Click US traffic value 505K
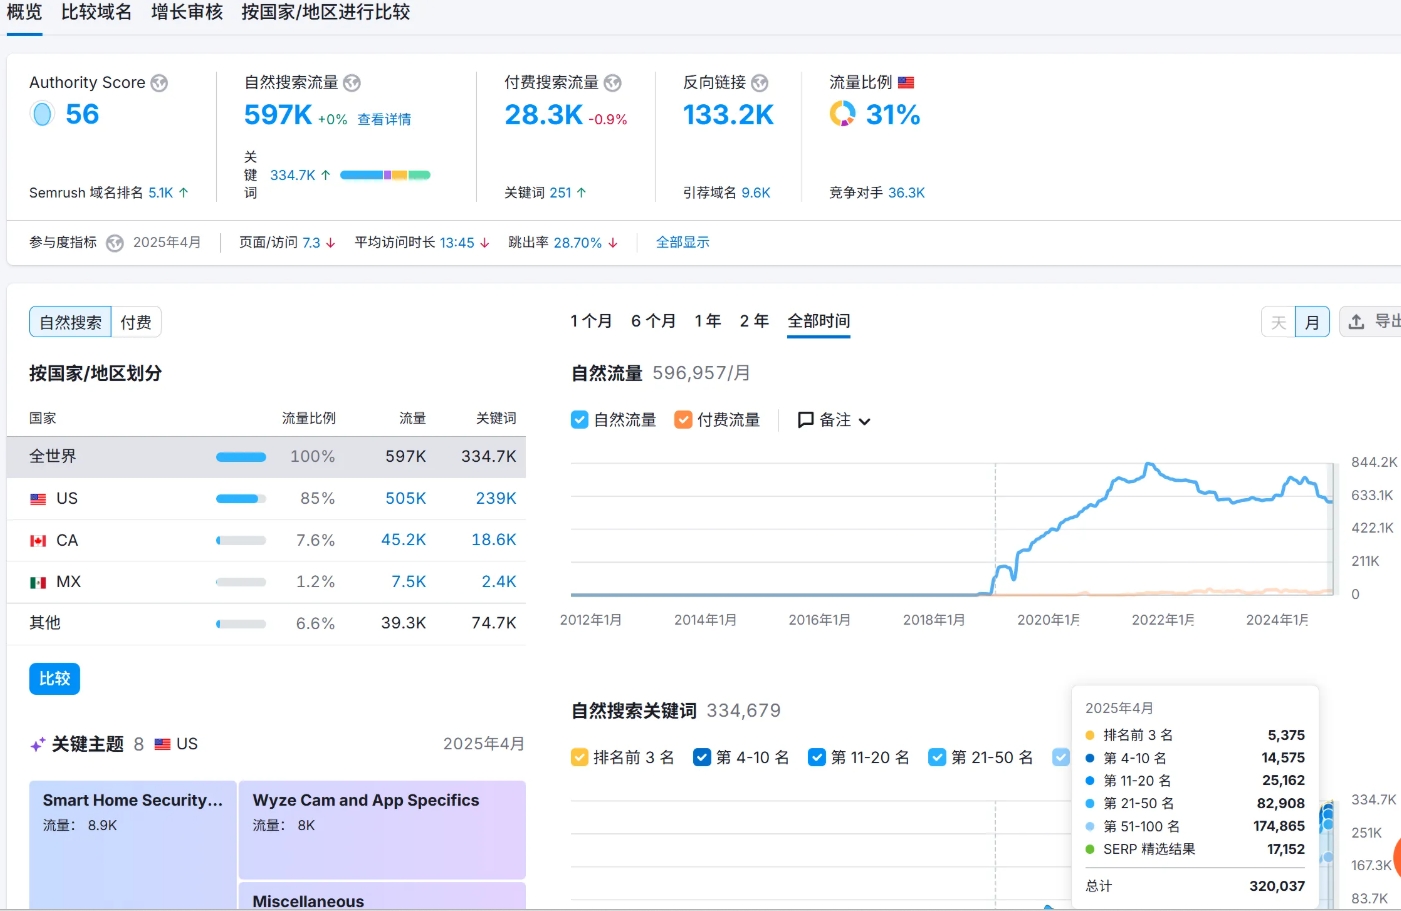1401x911 pixels. (406, 499)
